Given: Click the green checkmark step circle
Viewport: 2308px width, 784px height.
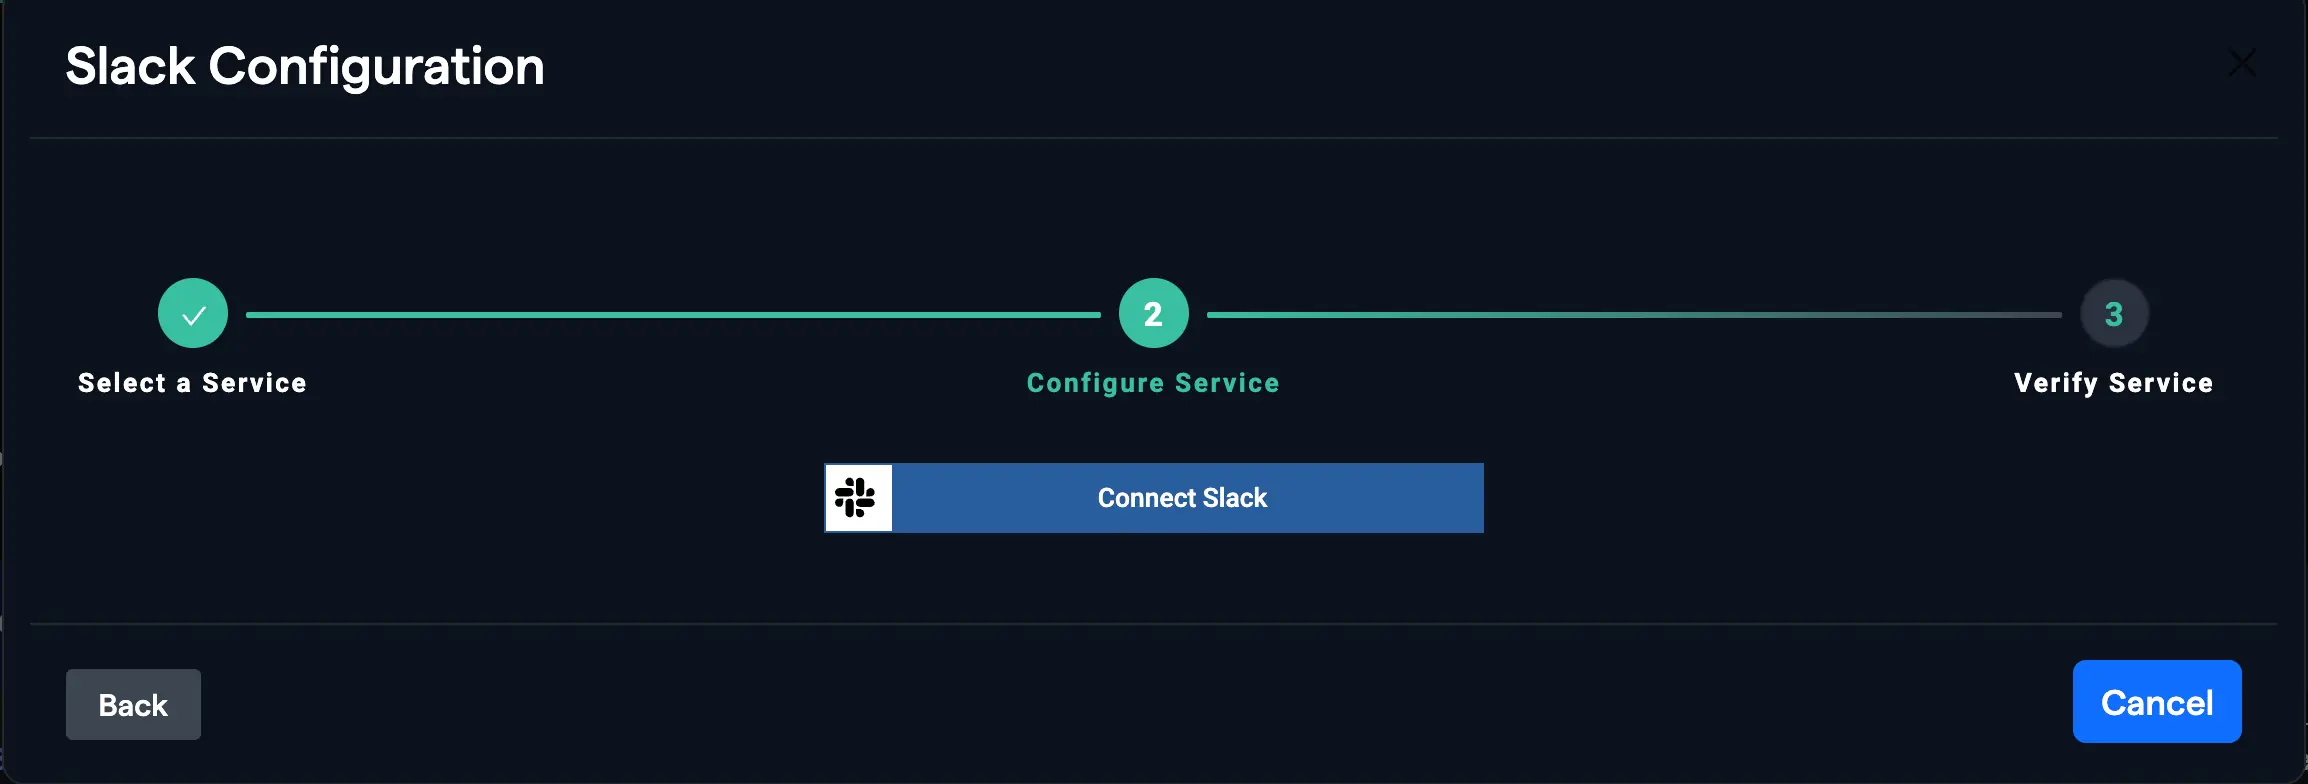Looking at the screenshot, I should [x=193, y=314].
